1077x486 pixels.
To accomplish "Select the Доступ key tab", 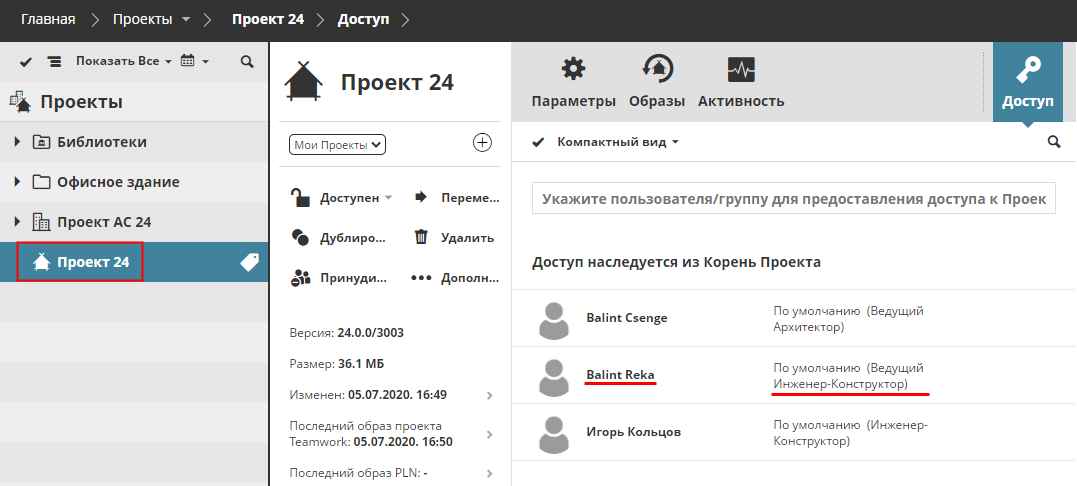I will (1028, 82).
